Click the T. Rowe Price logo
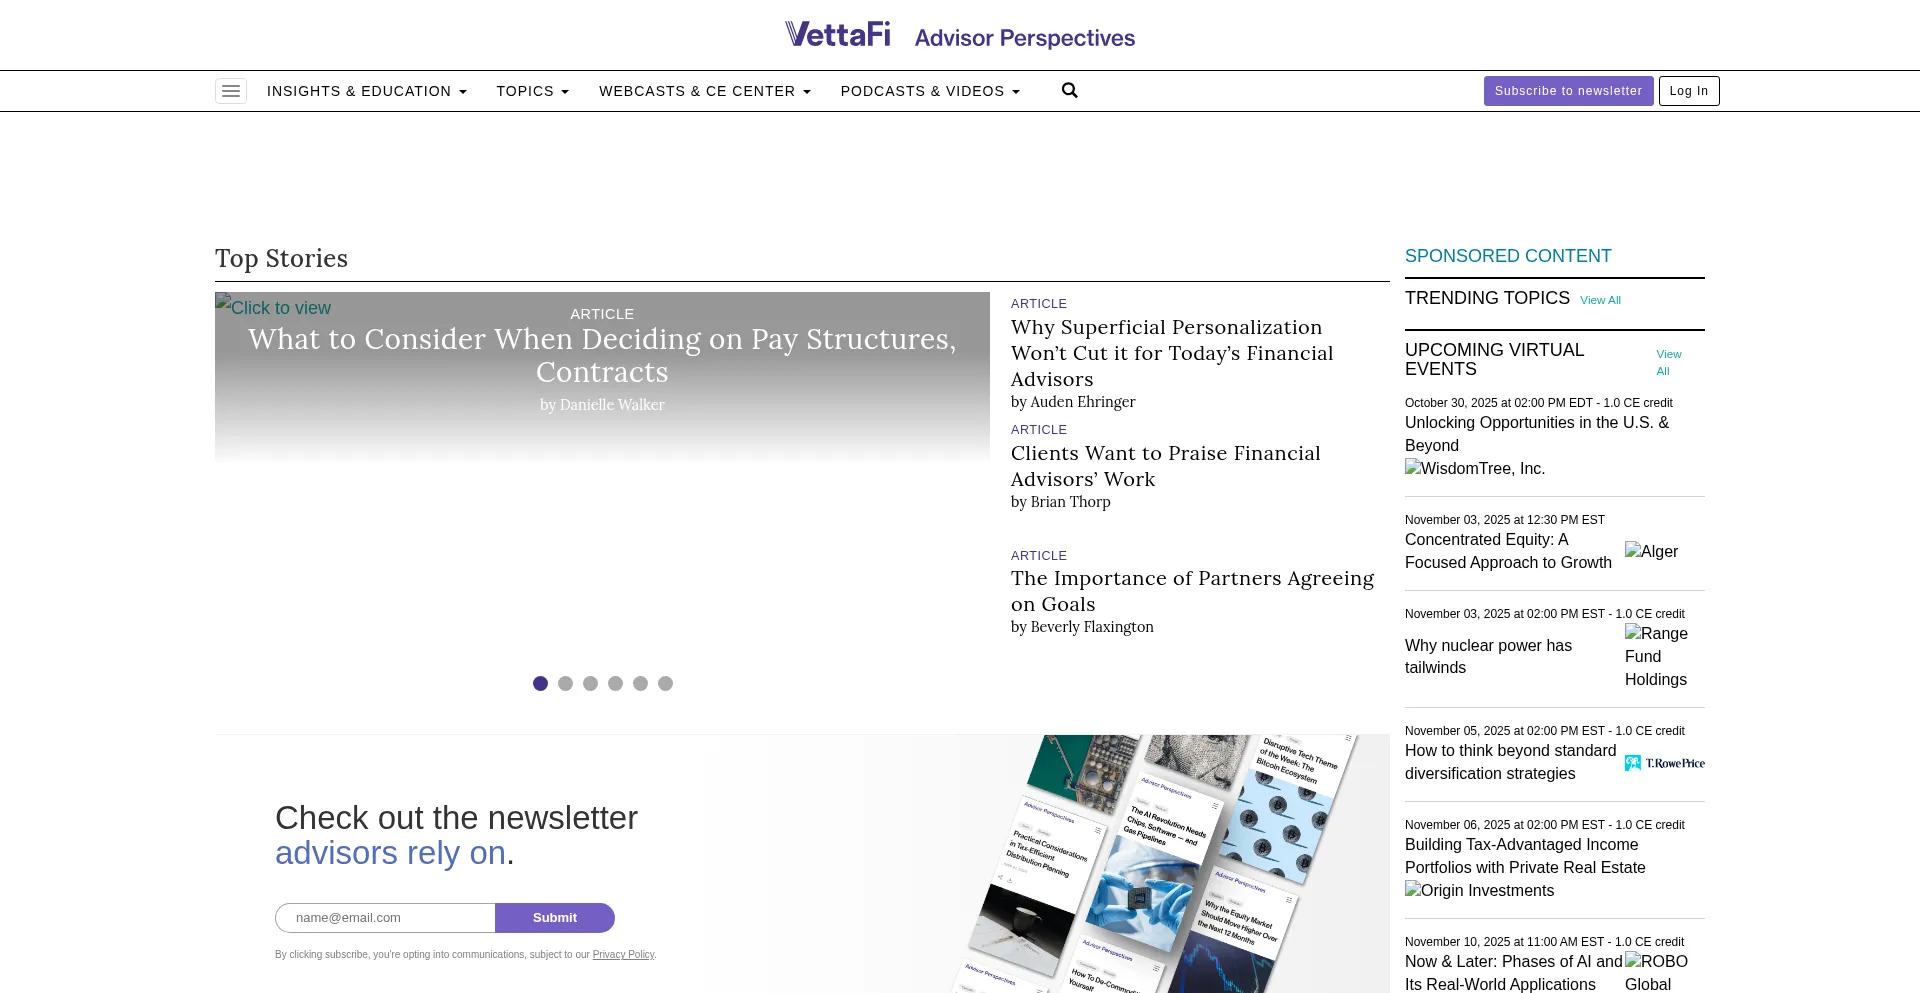This screenshot has height=993, width=1920. [1664, 763]
